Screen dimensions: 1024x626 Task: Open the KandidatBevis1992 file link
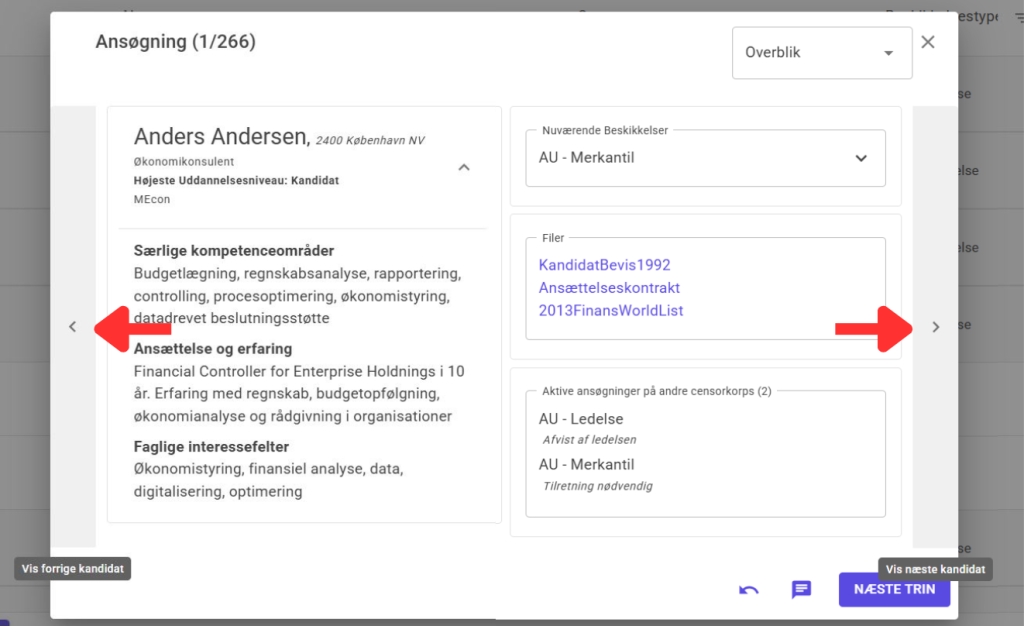[x=604, y=265]
